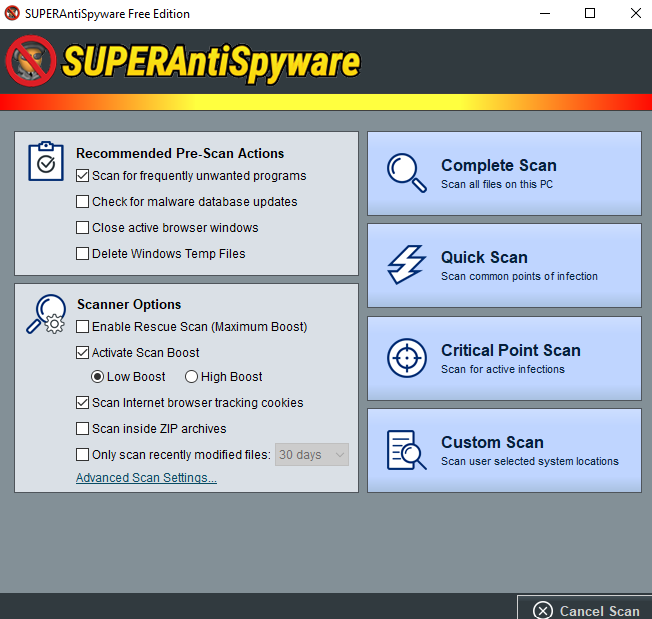Click the magnifier gear Scanner Options icon
The height and width of the screenshot is (619, 652).
46,314
